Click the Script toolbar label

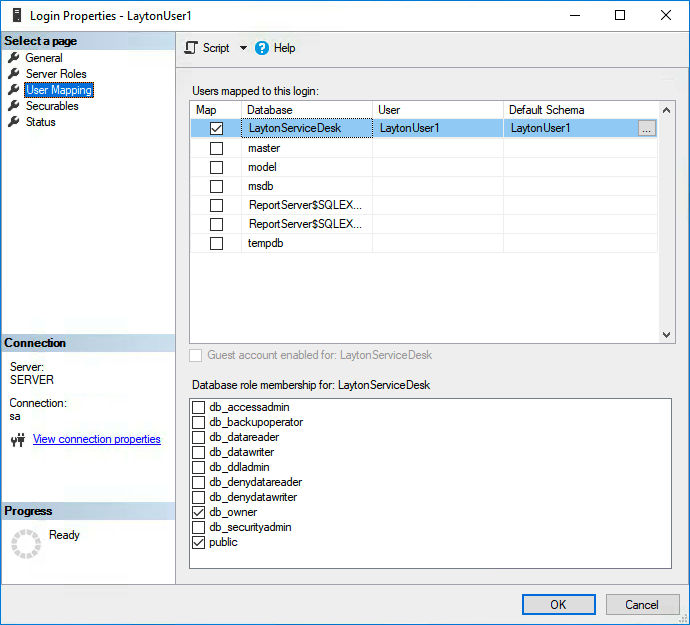[216, 48]
